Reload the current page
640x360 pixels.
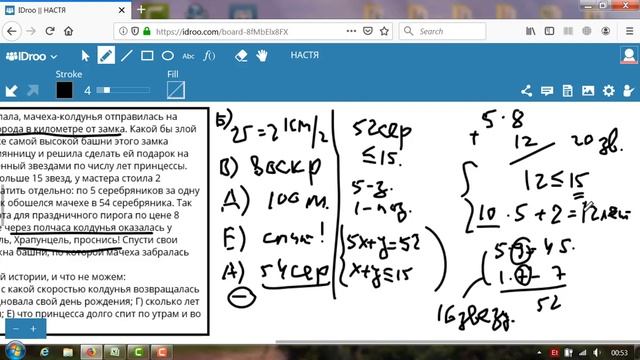coord(50,31)
